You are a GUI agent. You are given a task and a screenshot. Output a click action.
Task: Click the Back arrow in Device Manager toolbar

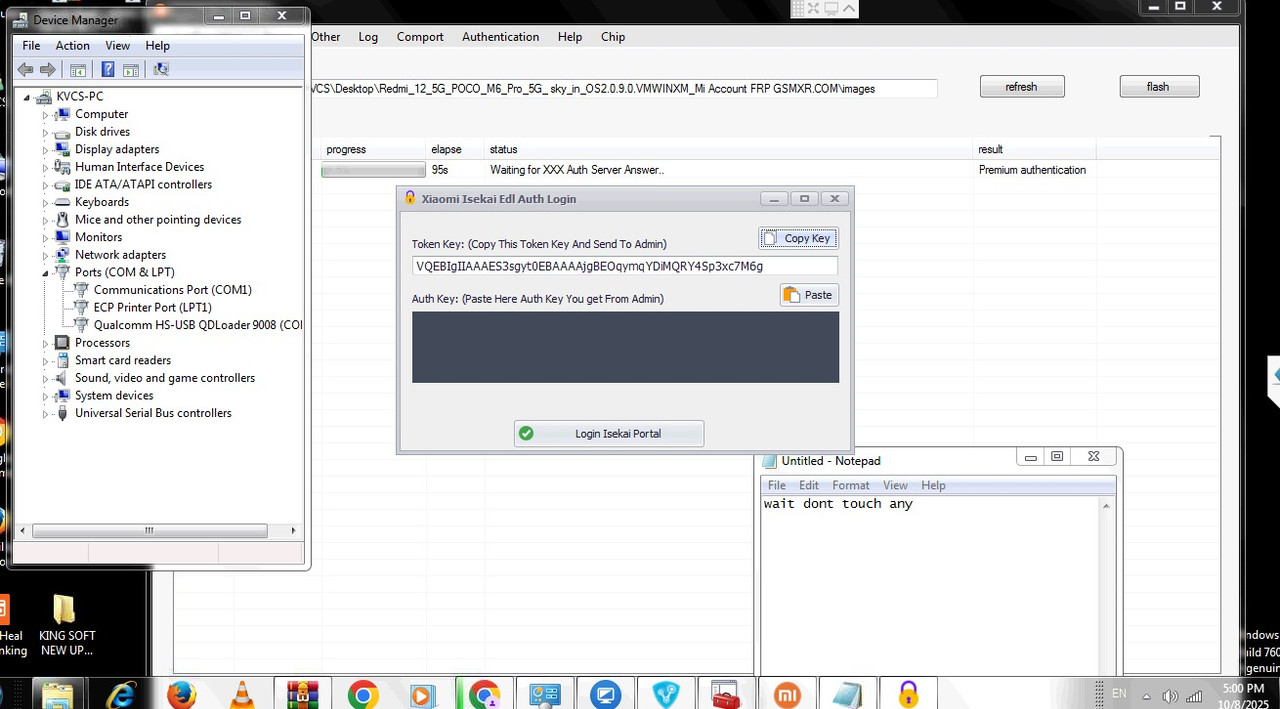coord(25,69)
